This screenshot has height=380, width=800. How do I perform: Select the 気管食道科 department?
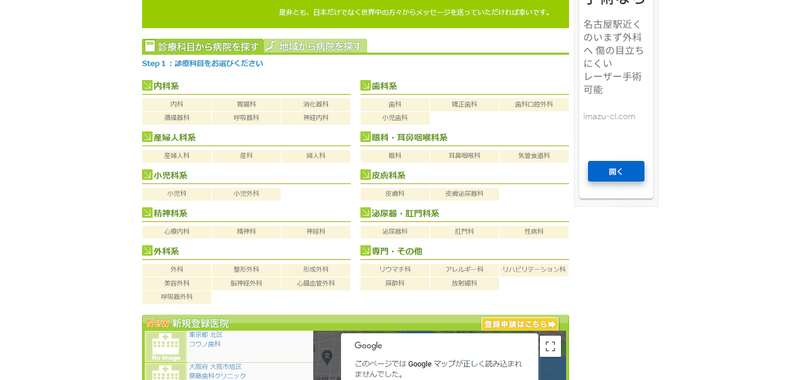tap(534, 156)
